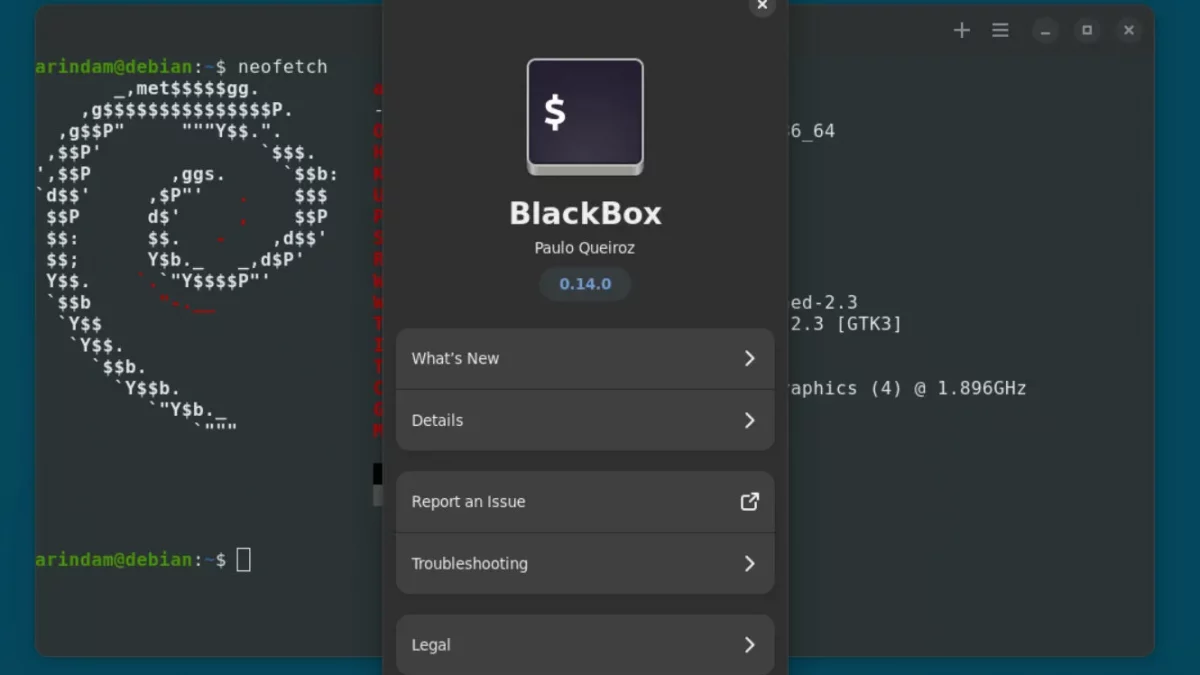This screenshot has width=1200, height=675.
Task: Select the "ed-2.3" text in the terminal
Action: [824, 302]
